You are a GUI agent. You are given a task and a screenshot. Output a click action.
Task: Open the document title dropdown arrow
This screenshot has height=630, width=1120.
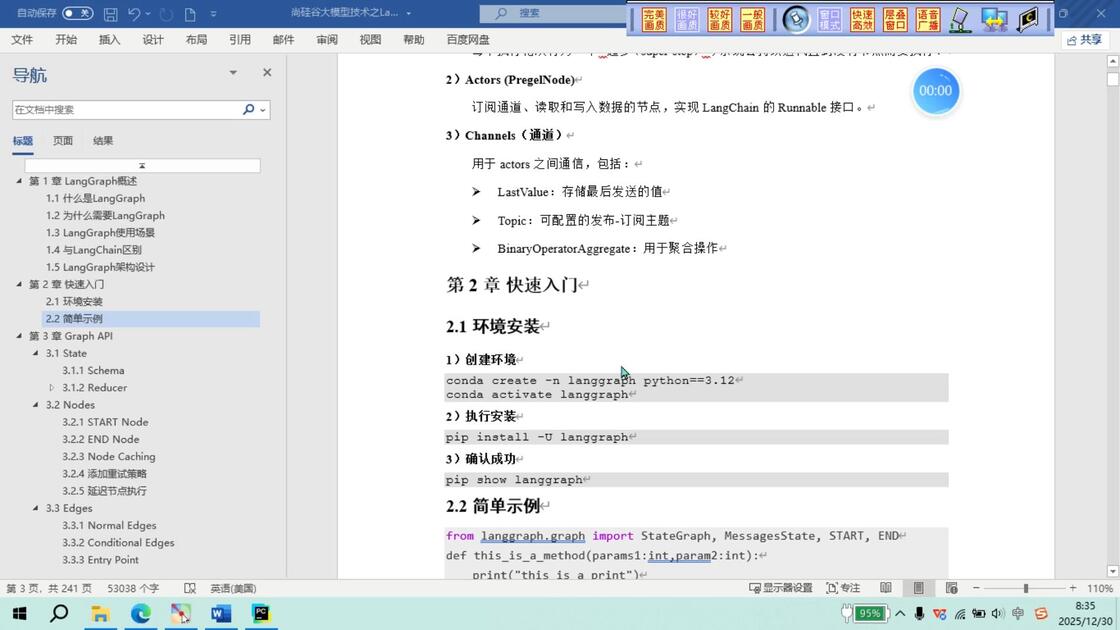coord(409,13)
